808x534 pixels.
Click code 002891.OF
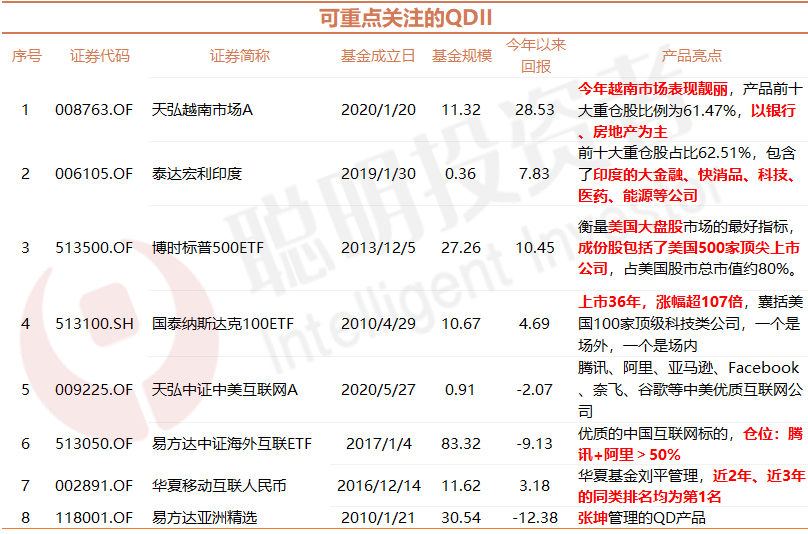pos(94,486)
